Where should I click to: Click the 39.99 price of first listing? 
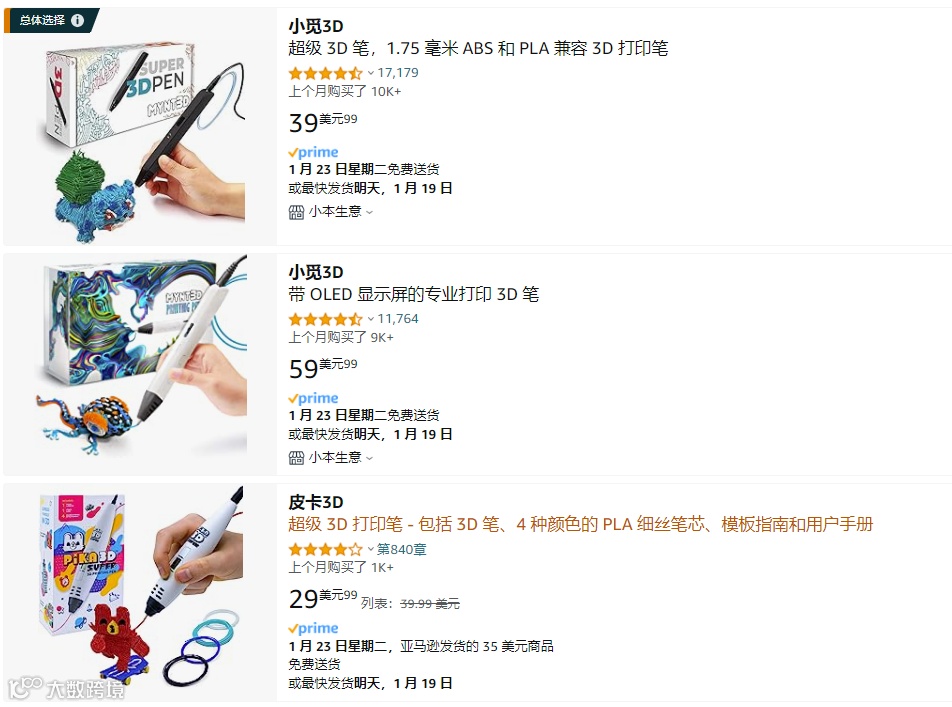323,122
